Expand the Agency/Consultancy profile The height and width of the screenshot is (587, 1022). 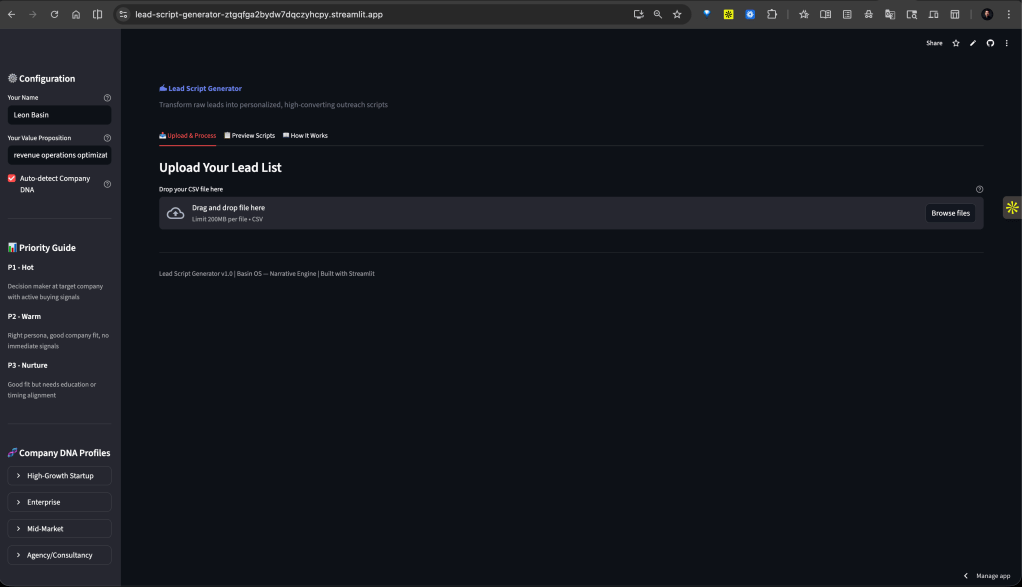tap(59, 555)
